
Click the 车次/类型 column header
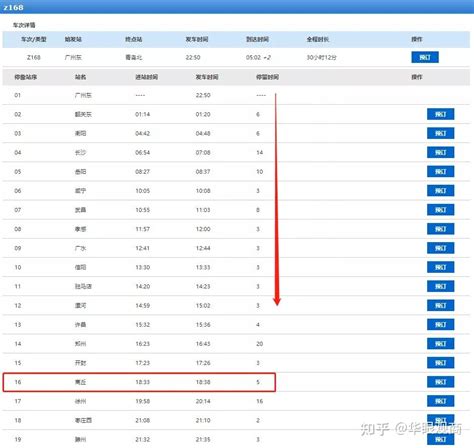[34, 39]
